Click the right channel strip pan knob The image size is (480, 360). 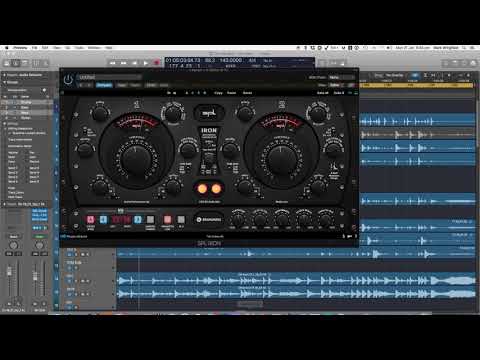point(39,245)
